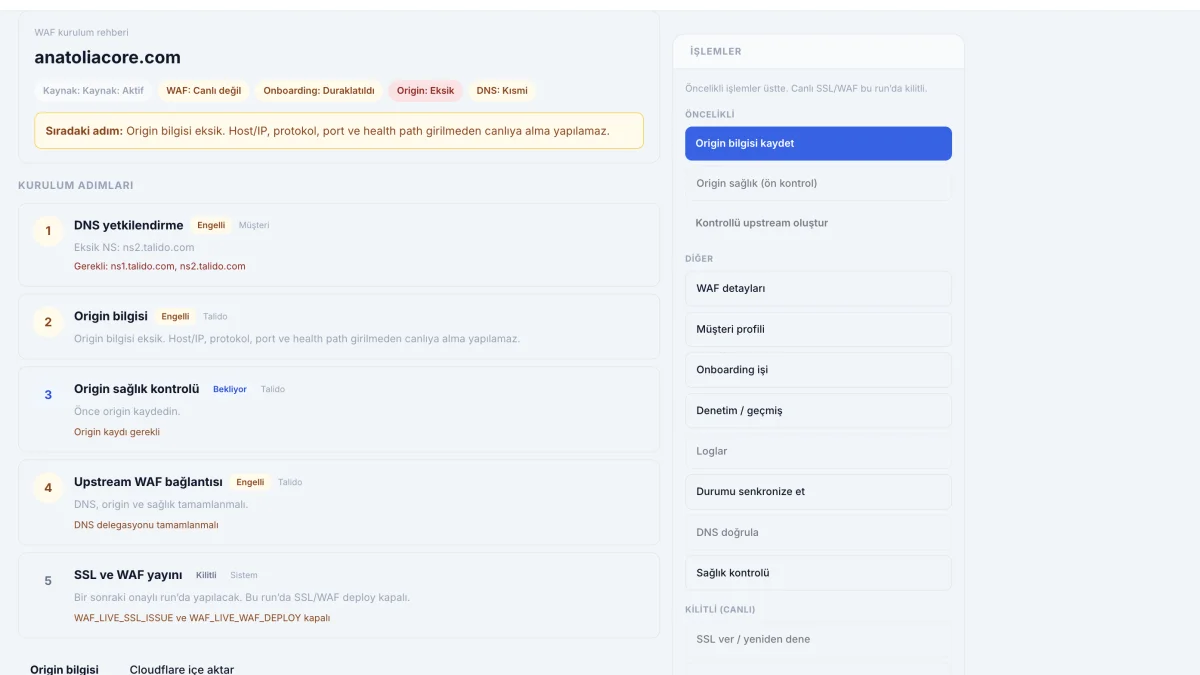Image resolution: width=1200 pixels, height=675 pixels.
Task: Click Gerekli: ns1.talido.com, ns2.talido.com text
Action: click(160, 266)
